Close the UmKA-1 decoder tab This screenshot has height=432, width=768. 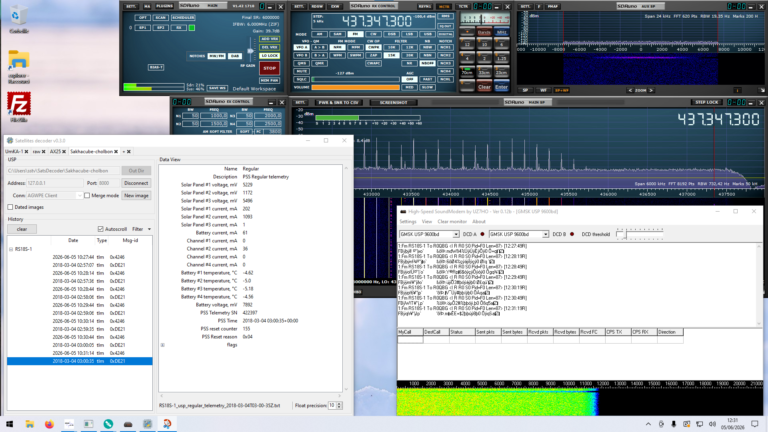26,152
